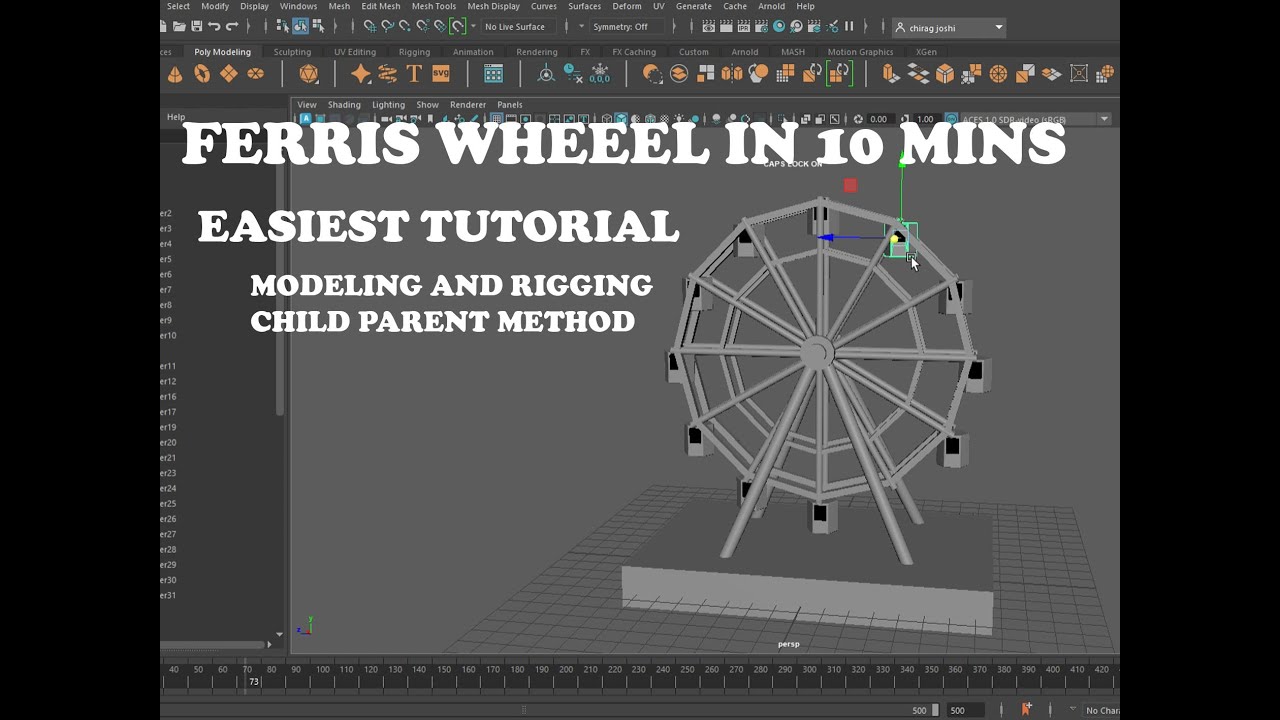Toggle snap to grids magnet icon
The image size is (1280, 720).
point(370,27)
